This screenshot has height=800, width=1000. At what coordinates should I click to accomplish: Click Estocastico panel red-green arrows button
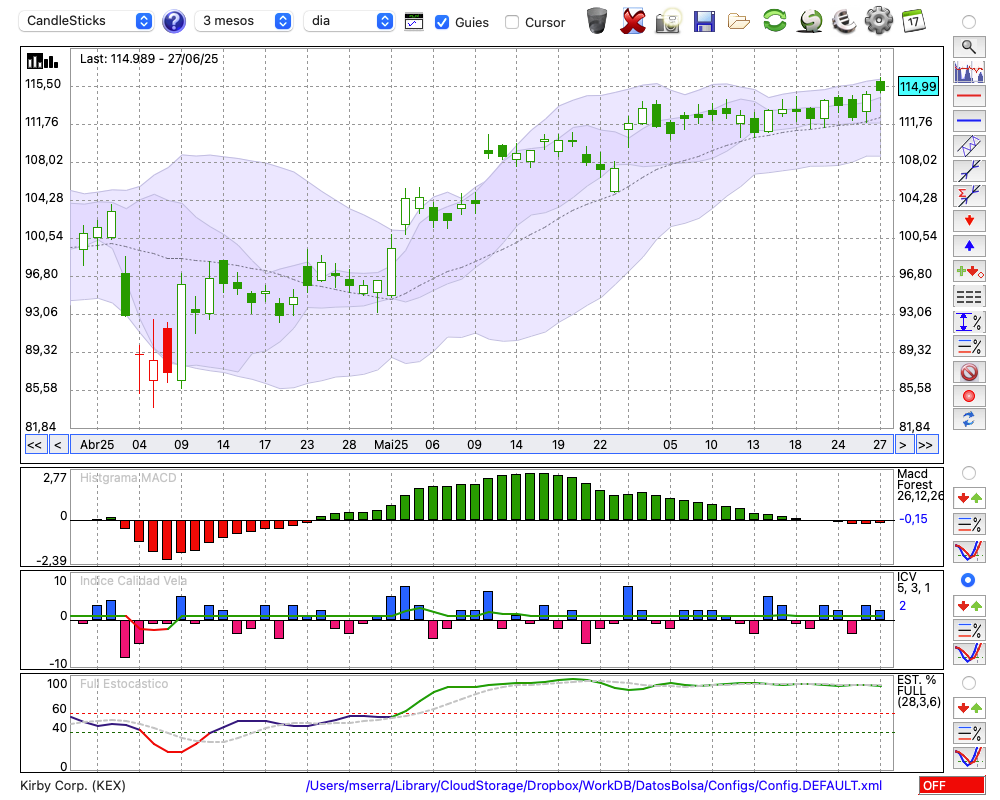(969, 707)
